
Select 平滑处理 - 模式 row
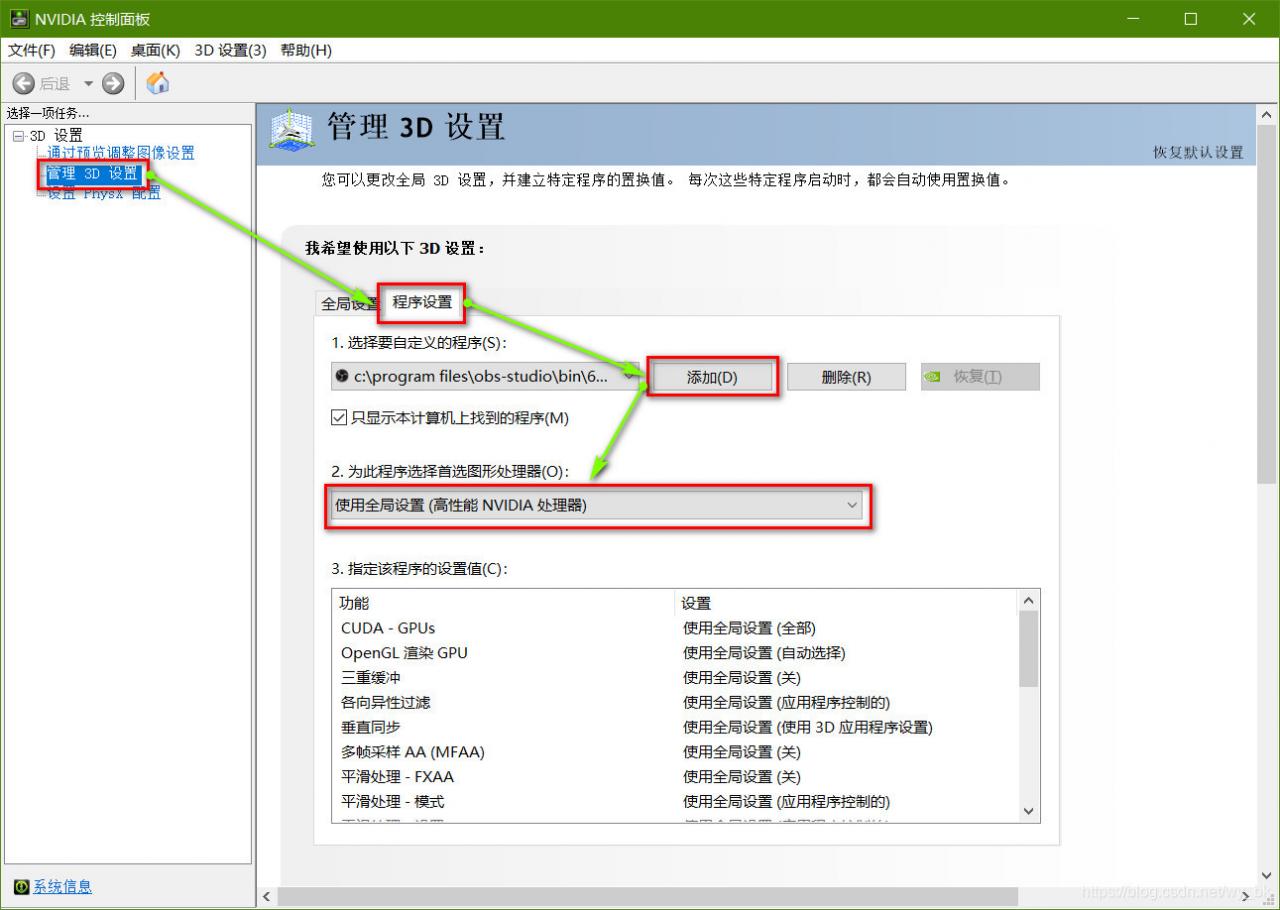pyautogui.click(x=675, y=802)
